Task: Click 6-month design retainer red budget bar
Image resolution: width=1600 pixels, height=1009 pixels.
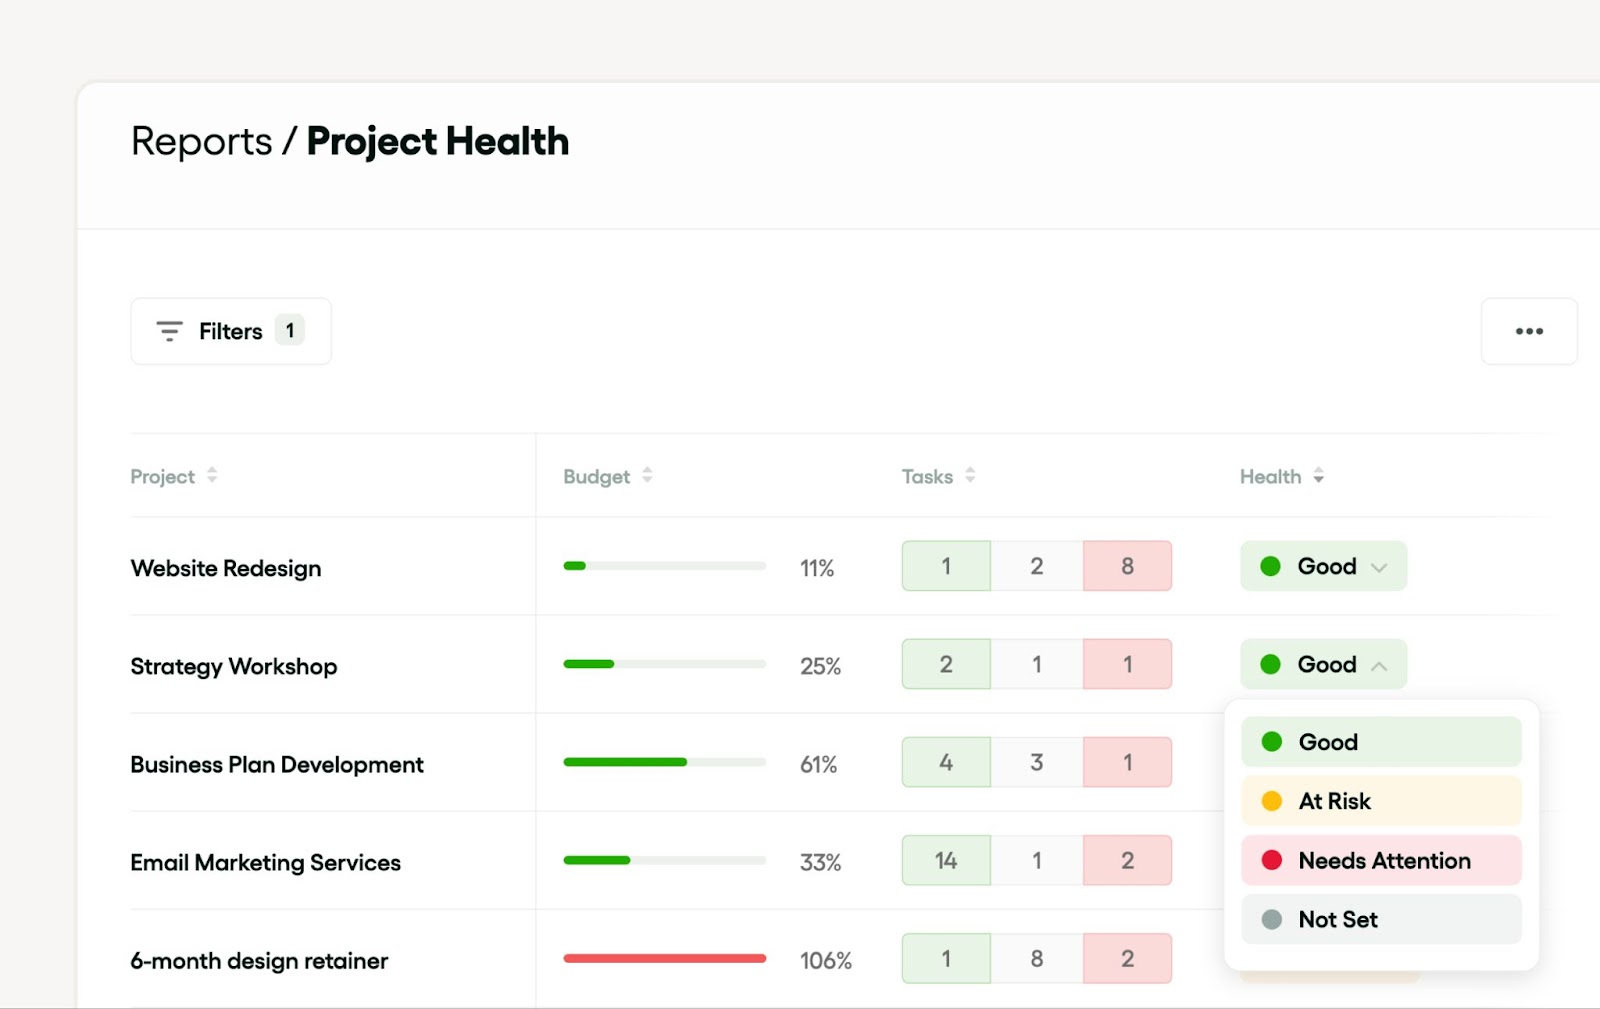Action: [x=665, y=958]
